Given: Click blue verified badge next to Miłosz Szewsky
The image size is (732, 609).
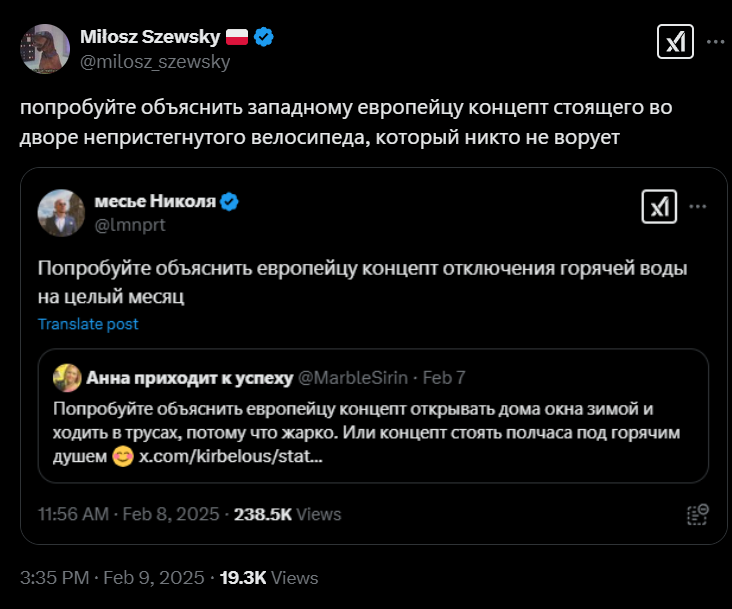Looking at the screenshot, I should 264,38.
